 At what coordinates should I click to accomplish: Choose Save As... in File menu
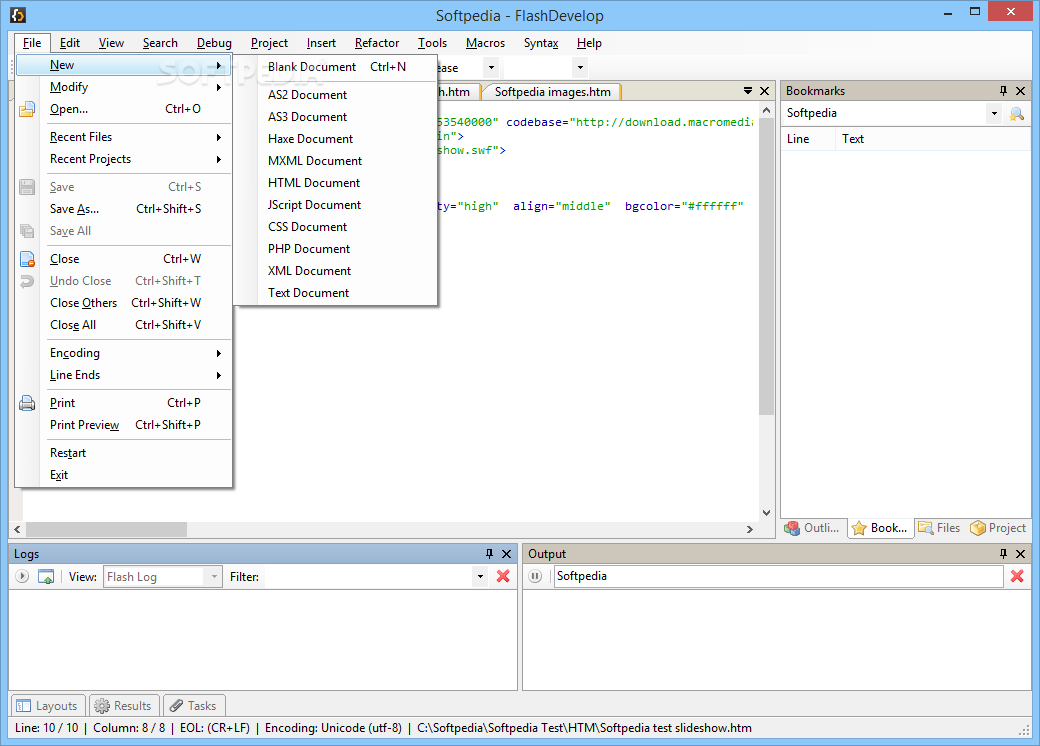coord(124,209)
